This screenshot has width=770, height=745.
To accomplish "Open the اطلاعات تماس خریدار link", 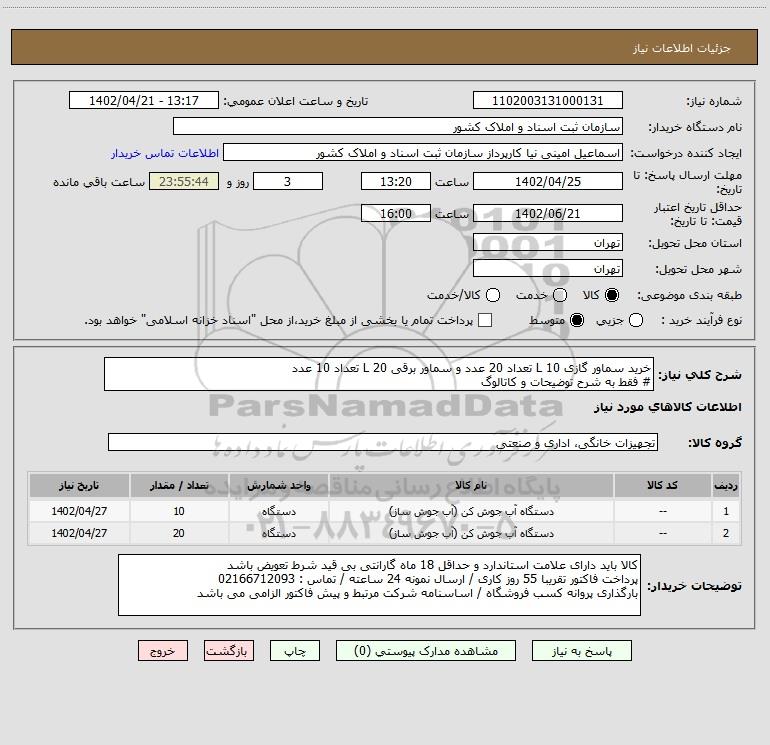I will [165, 153].
